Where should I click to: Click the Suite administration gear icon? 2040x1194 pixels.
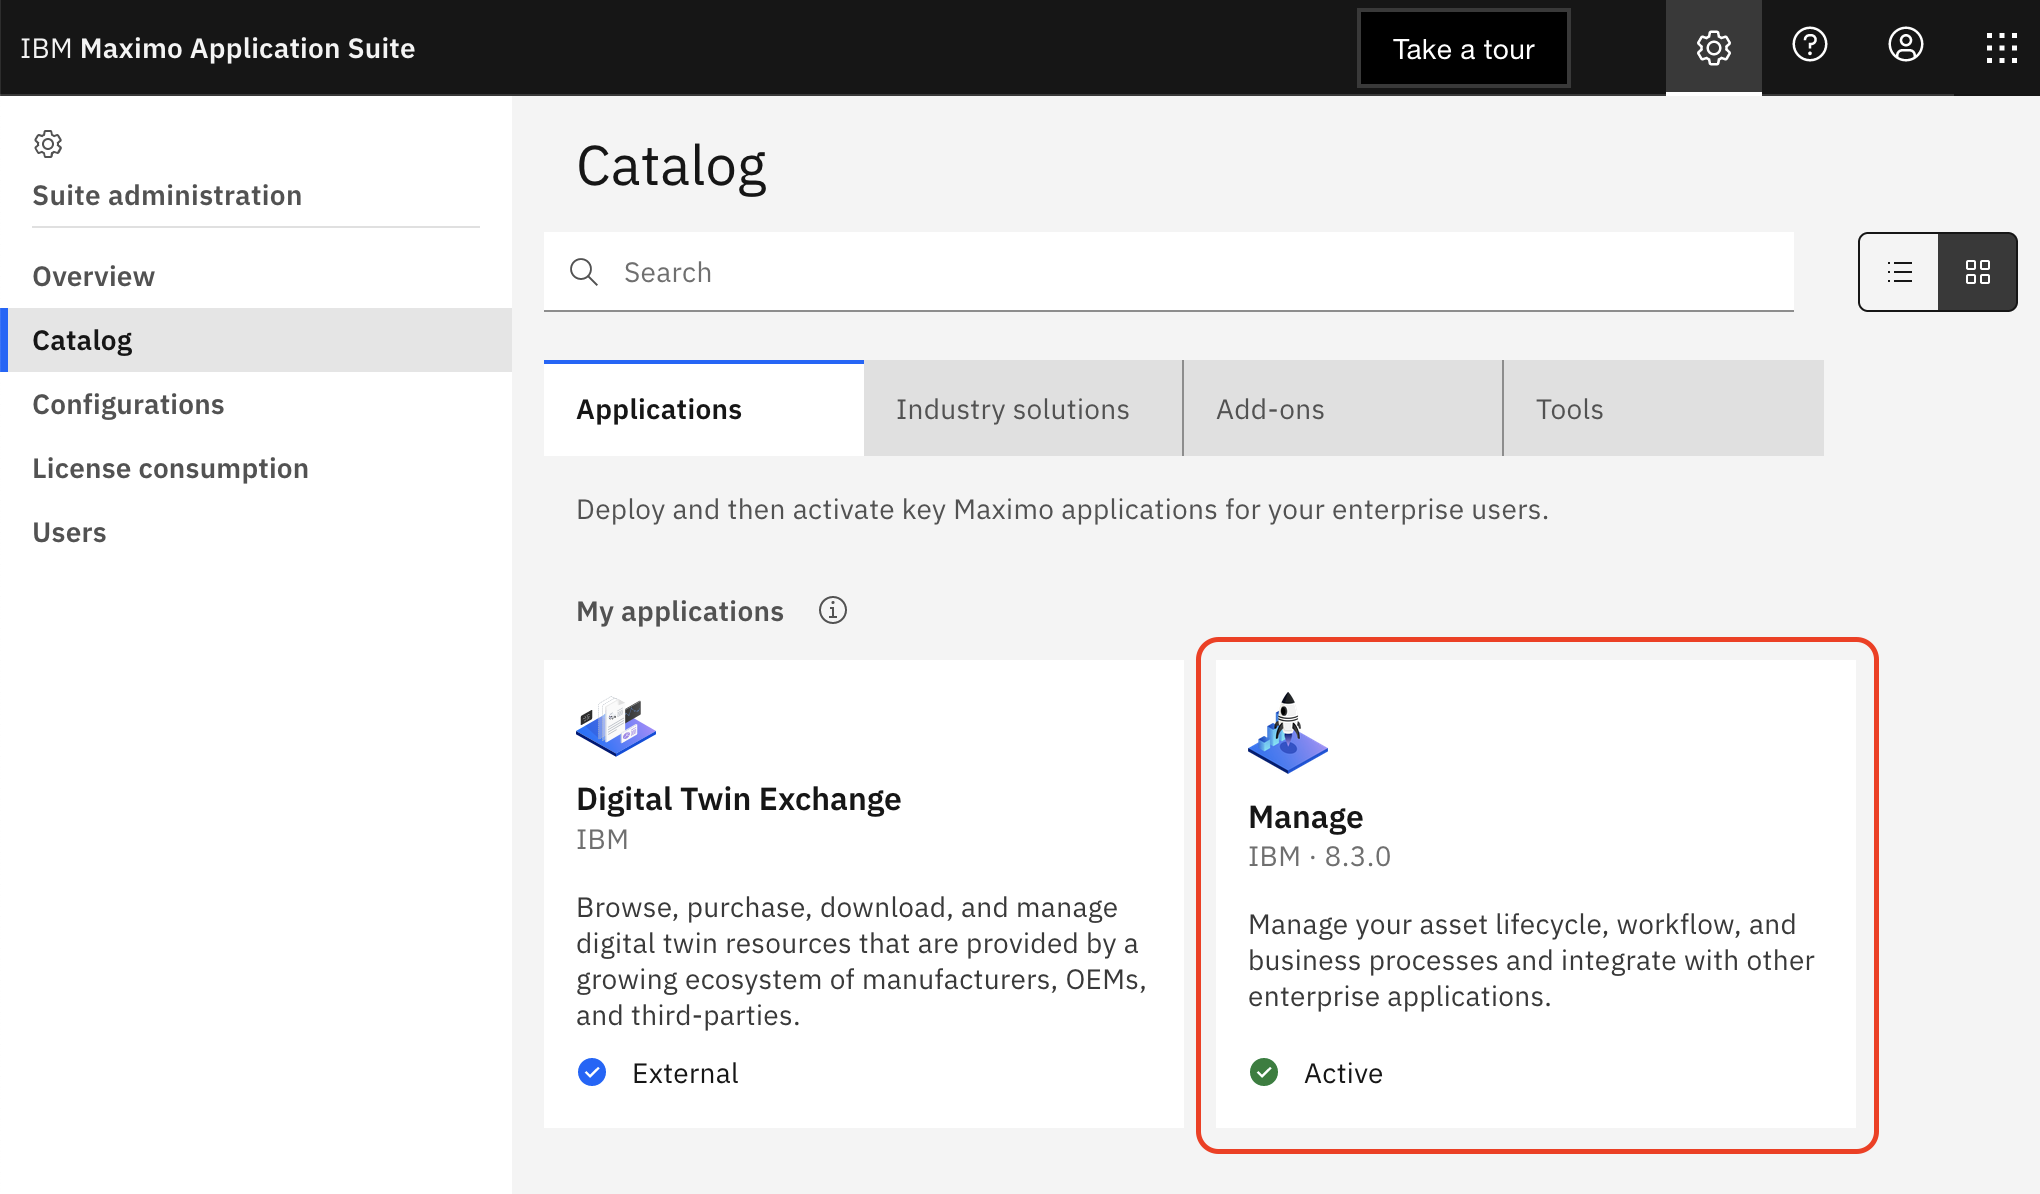point(48,144)
